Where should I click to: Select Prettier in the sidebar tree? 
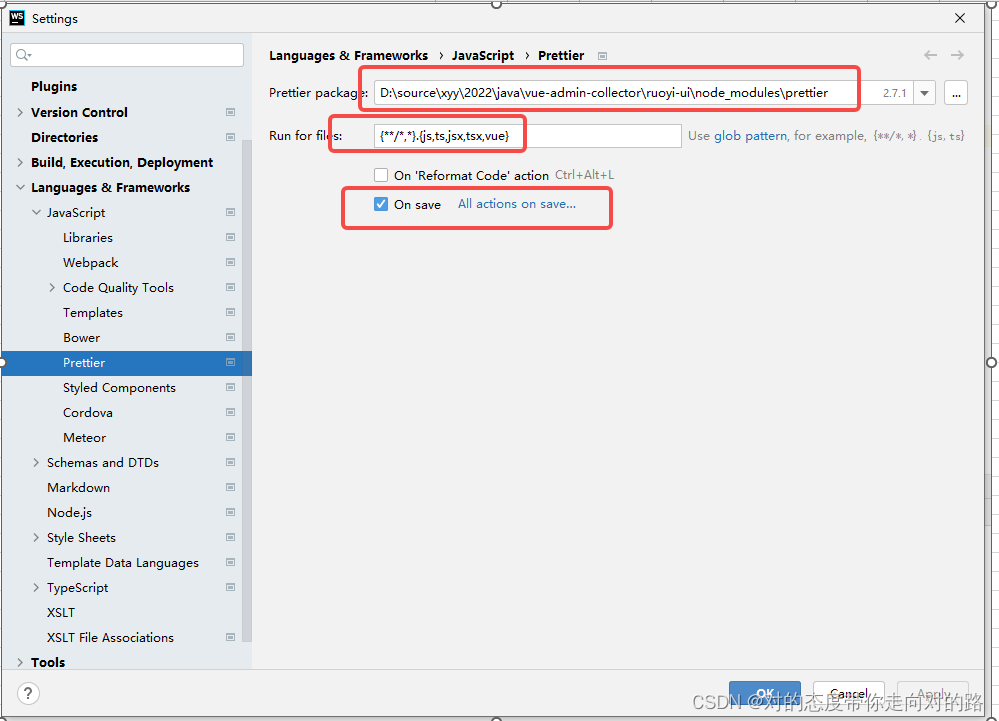pos(84,362)
